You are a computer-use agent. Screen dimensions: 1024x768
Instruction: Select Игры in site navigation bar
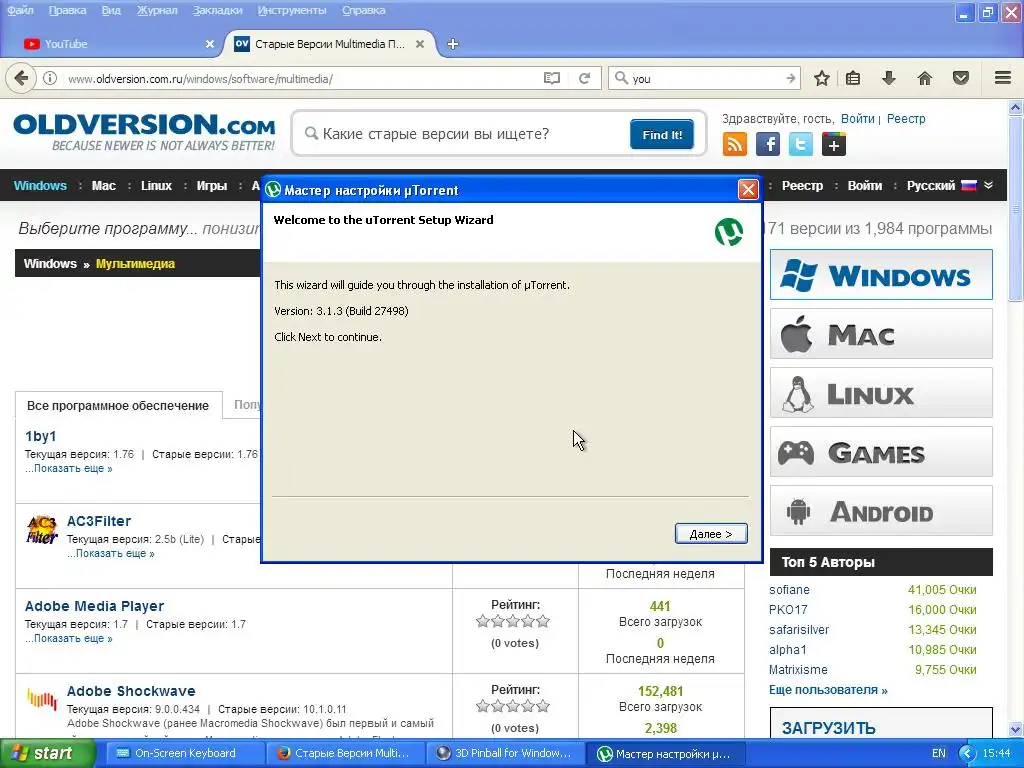(212, 185)
